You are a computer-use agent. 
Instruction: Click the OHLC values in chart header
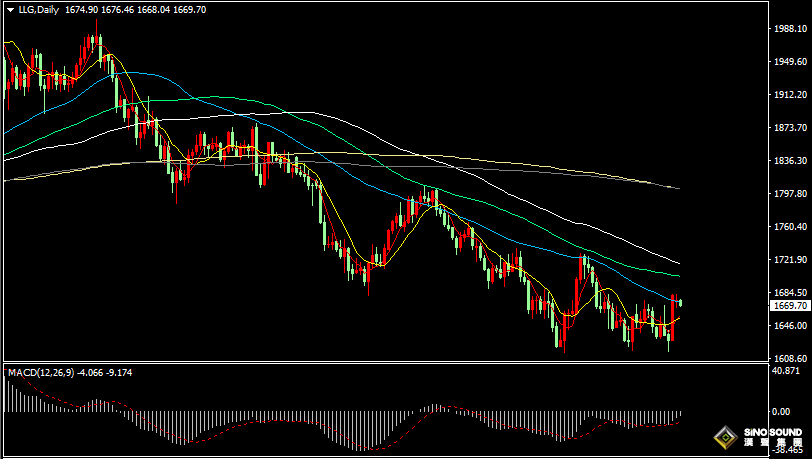point(136,9)
